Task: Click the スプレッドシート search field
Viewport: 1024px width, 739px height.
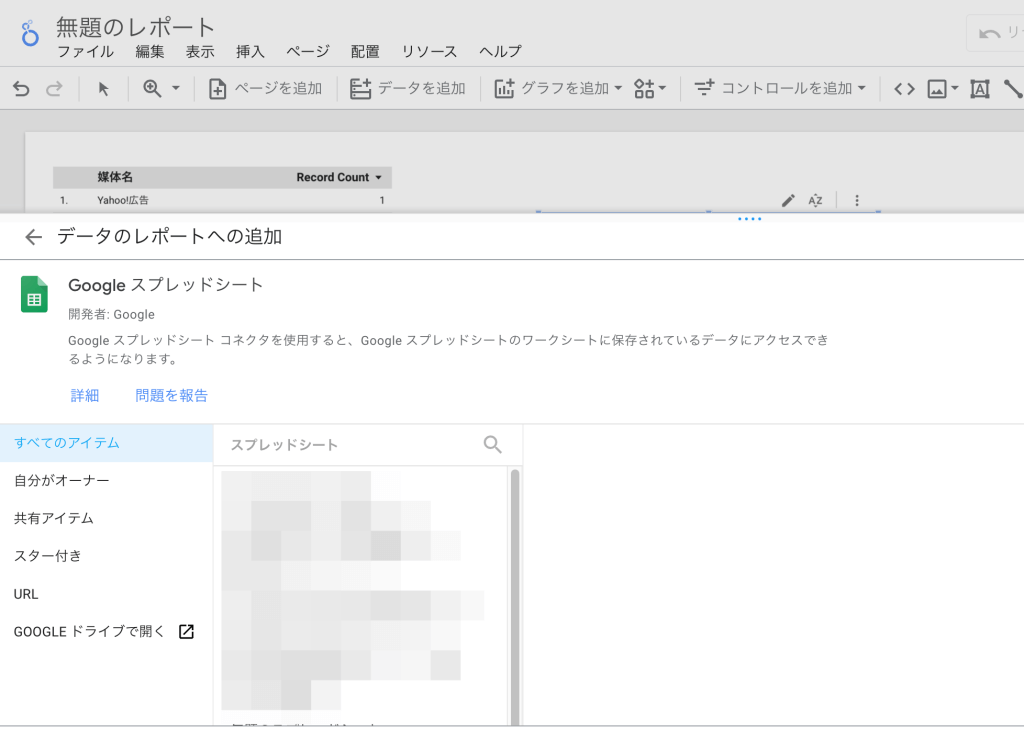Action: [x=353, y=445]
